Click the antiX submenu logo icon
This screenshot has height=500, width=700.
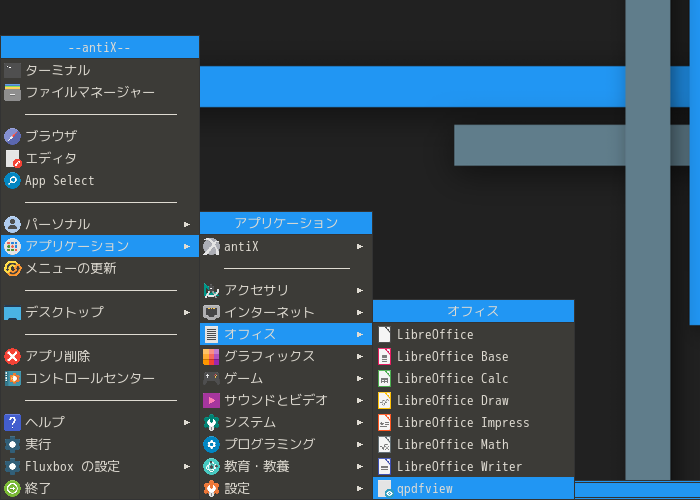click(211, 246)
